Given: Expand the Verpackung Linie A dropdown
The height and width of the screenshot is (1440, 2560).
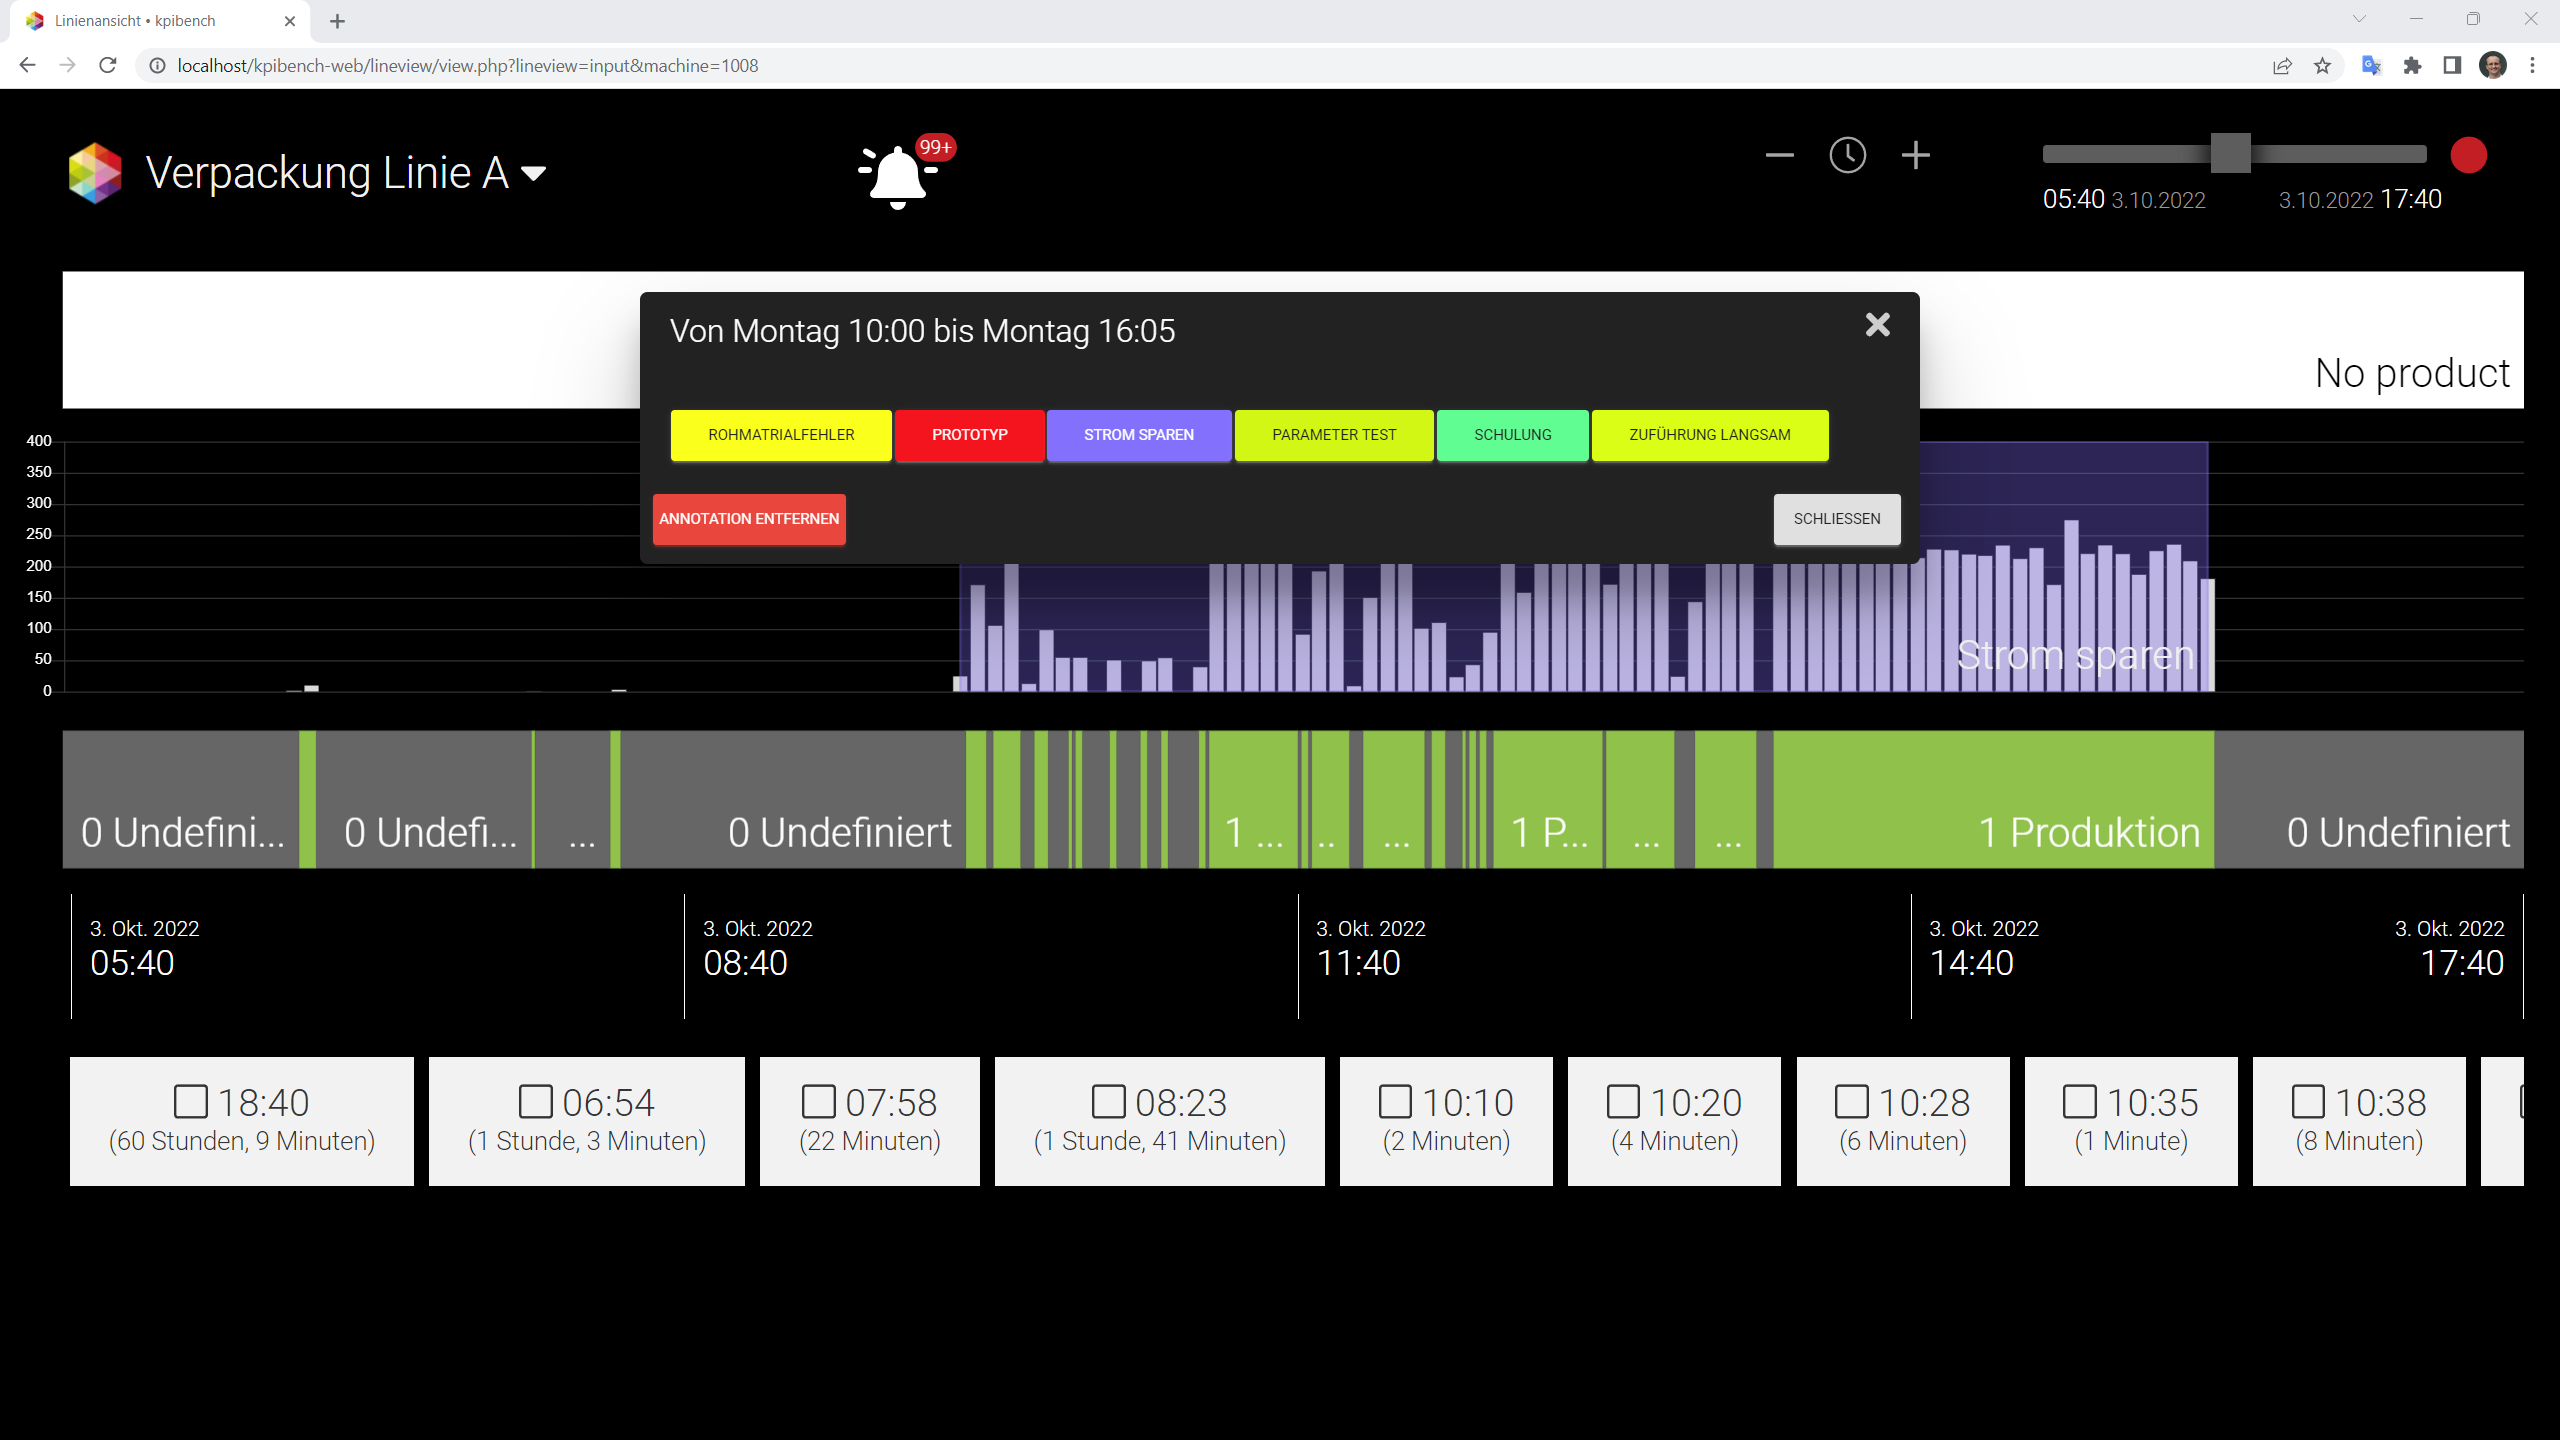Looking at the screenshot, I should [x=534, y=174].
